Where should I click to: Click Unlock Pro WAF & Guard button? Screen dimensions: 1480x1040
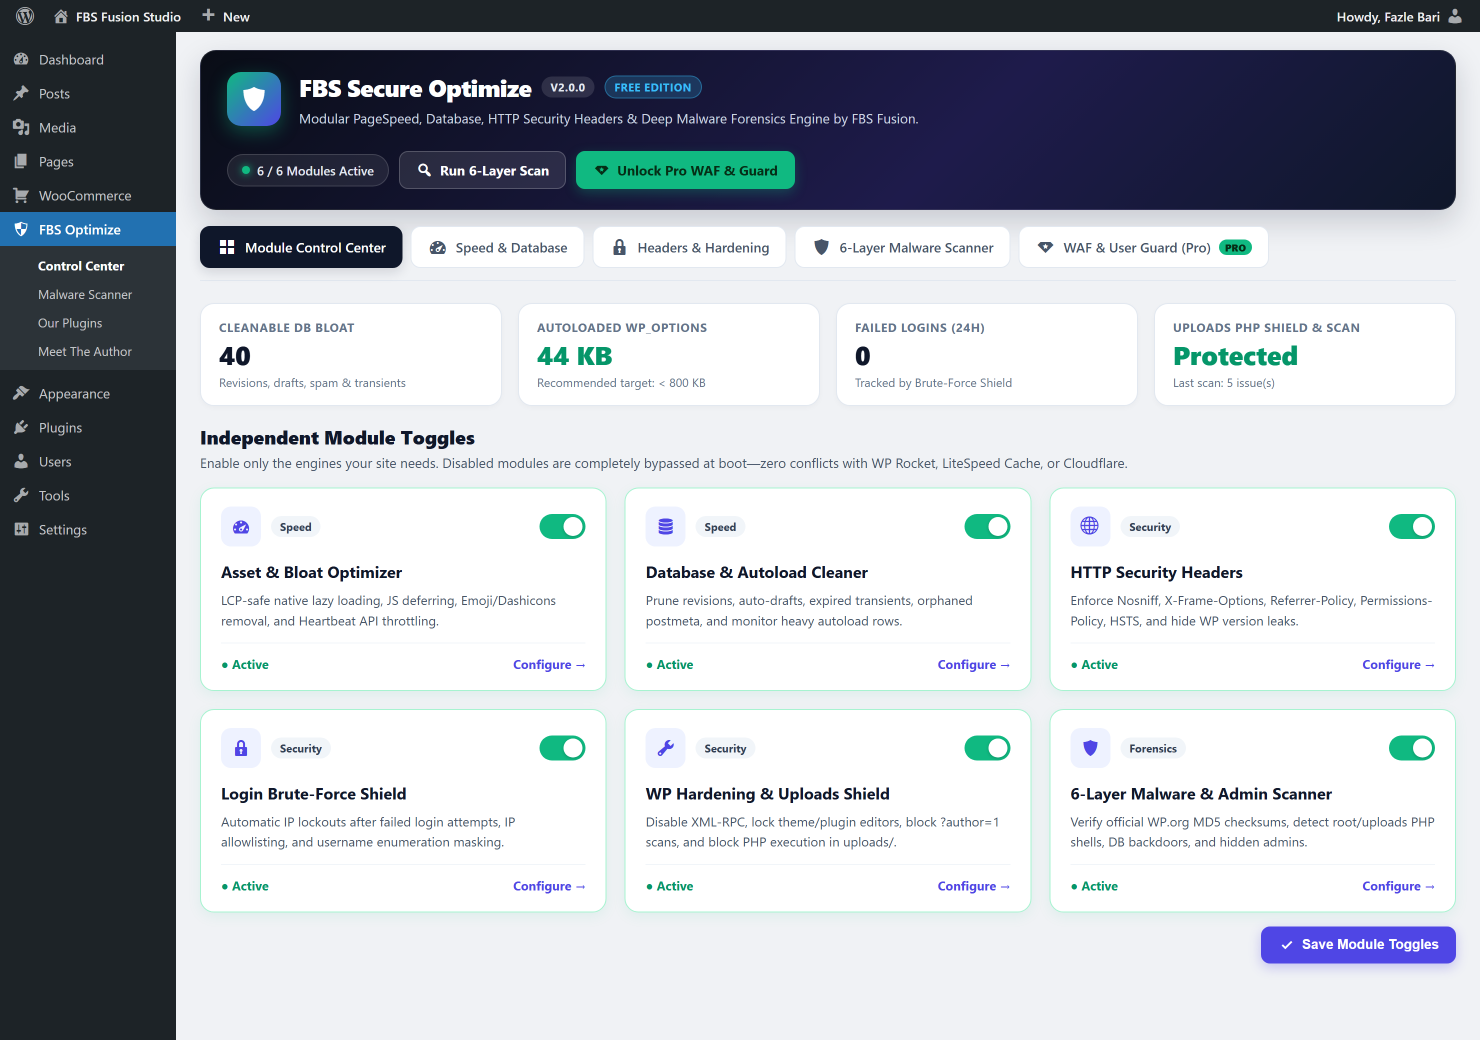tap(685, 170)
